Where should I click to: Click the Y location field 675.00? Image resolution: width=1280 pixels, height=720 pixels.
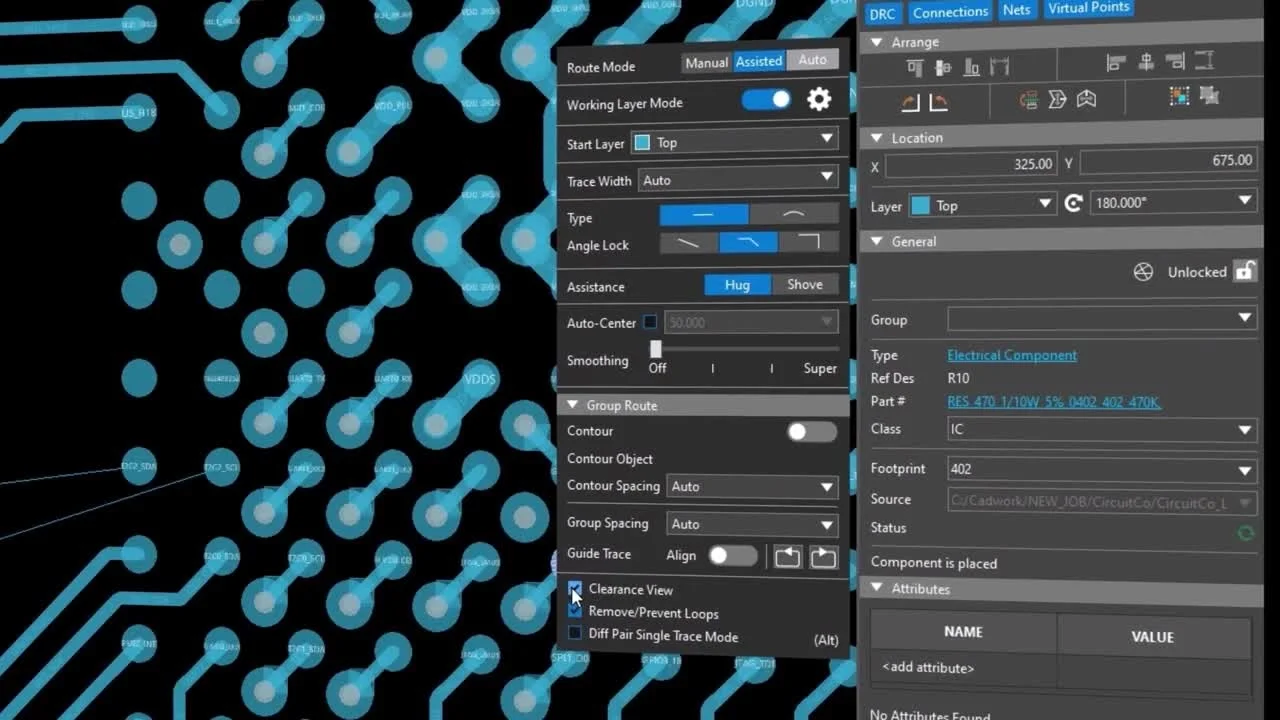[1167, 160]
